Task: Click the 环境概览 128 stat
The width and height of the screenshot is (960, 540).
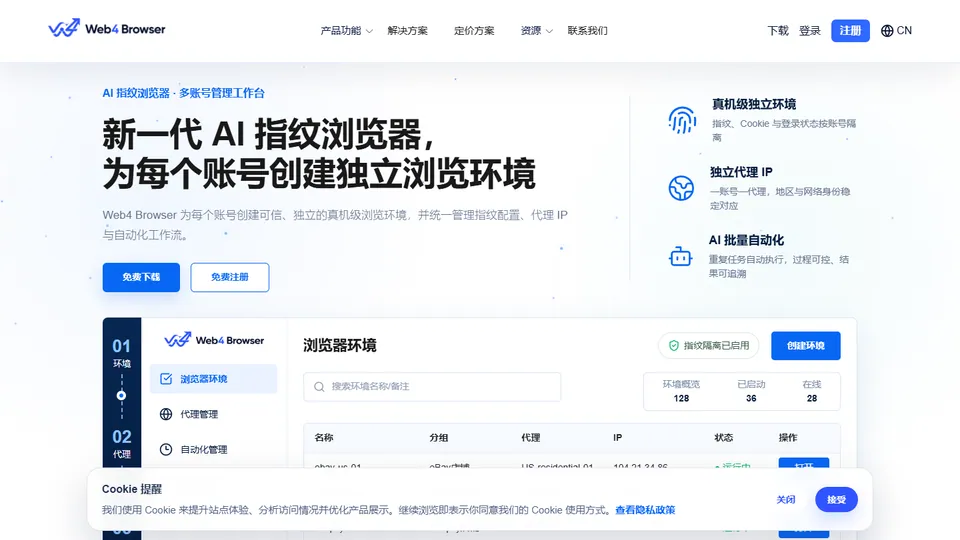Action: click(681, 391)
